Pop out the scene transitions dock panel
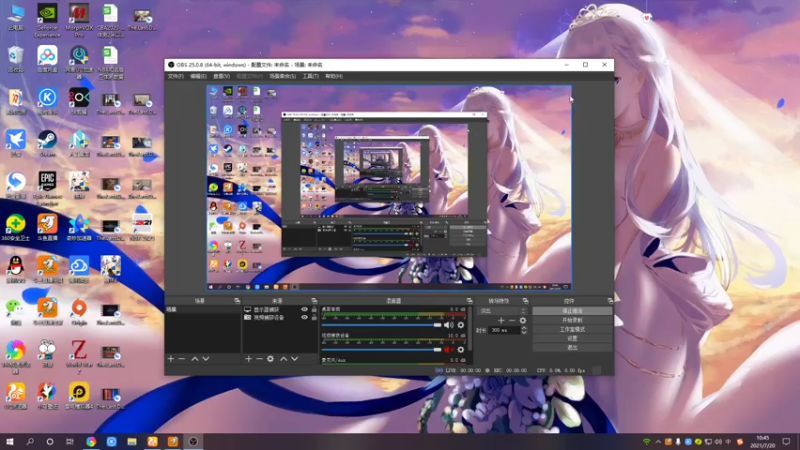Screen dimensions: 800x450 (x=526, y=301)
